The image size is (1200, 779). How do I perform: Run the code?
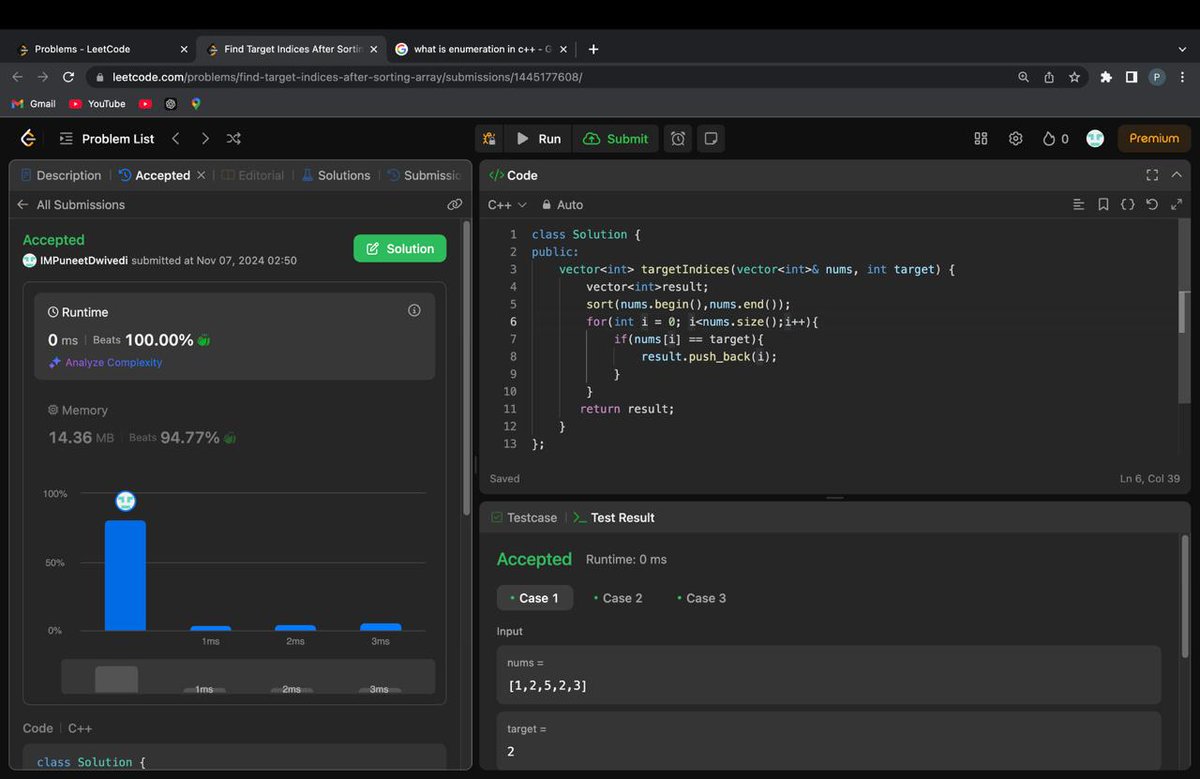(538, 138)
